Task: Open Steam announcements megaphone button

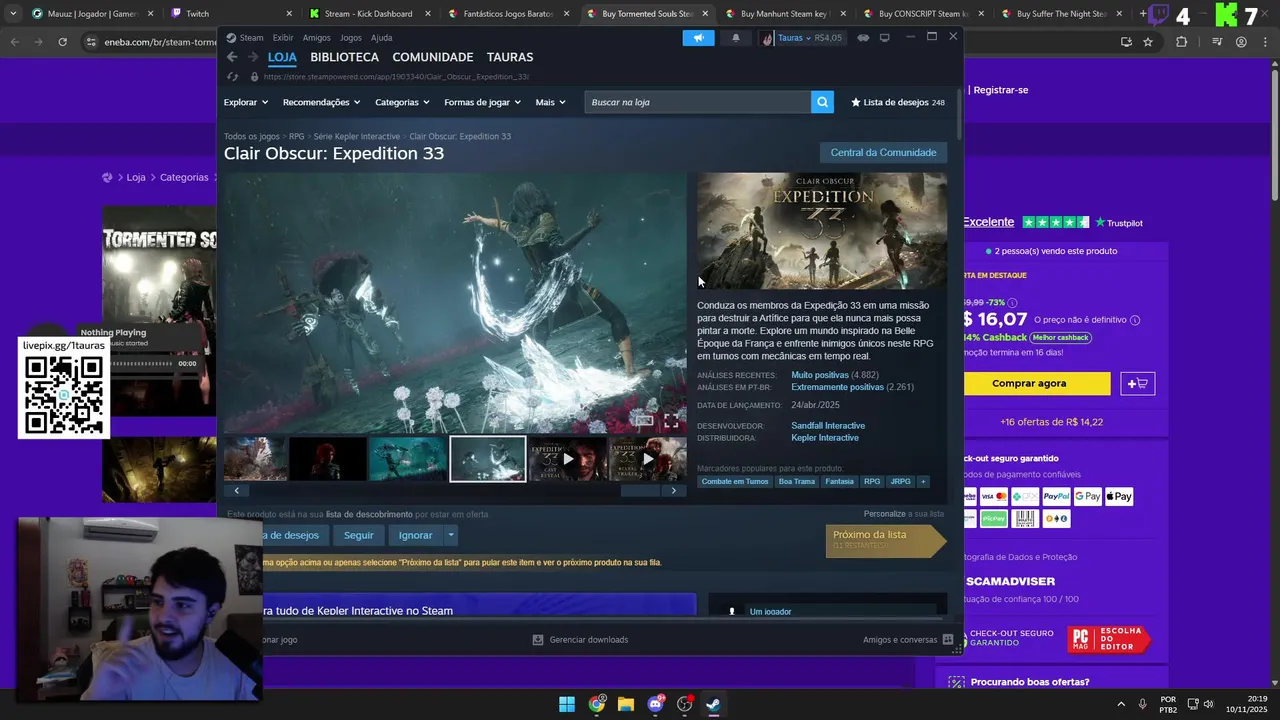Action: point(698,37)
